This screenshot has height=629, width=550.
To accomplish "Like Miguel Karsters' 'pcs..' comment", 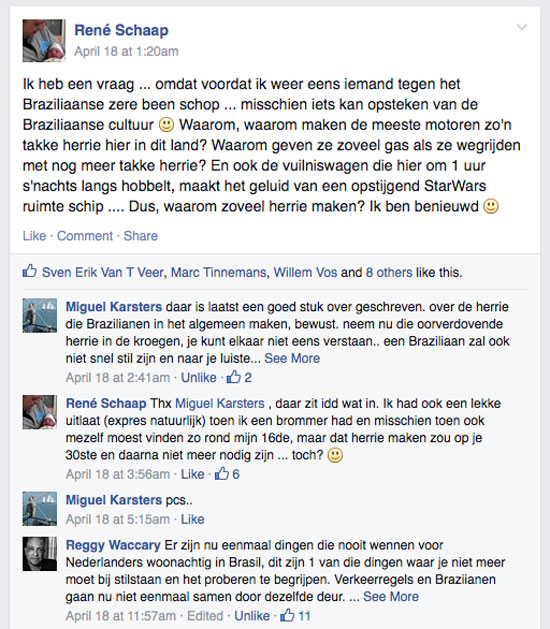I will click(193, 519).
